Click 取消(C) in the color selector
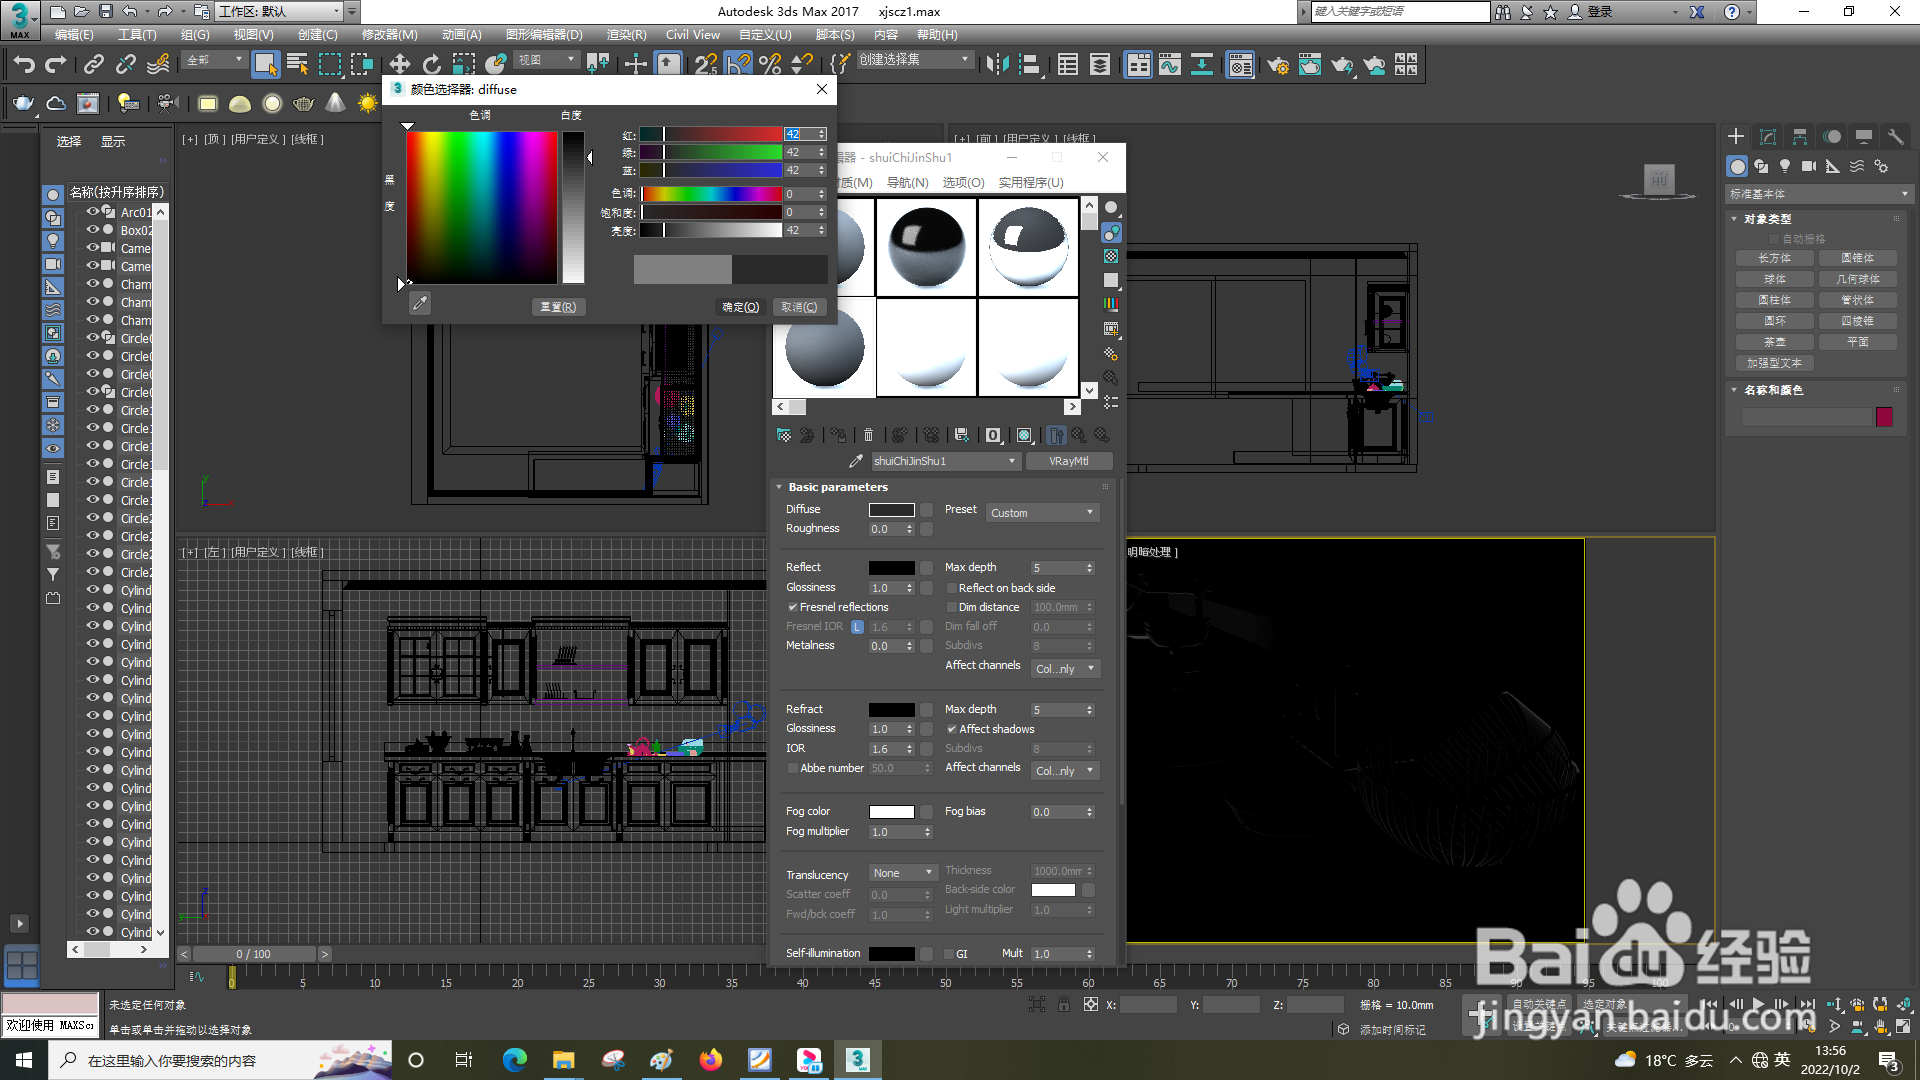The image size is (1920, 1082). click(799, 307)
